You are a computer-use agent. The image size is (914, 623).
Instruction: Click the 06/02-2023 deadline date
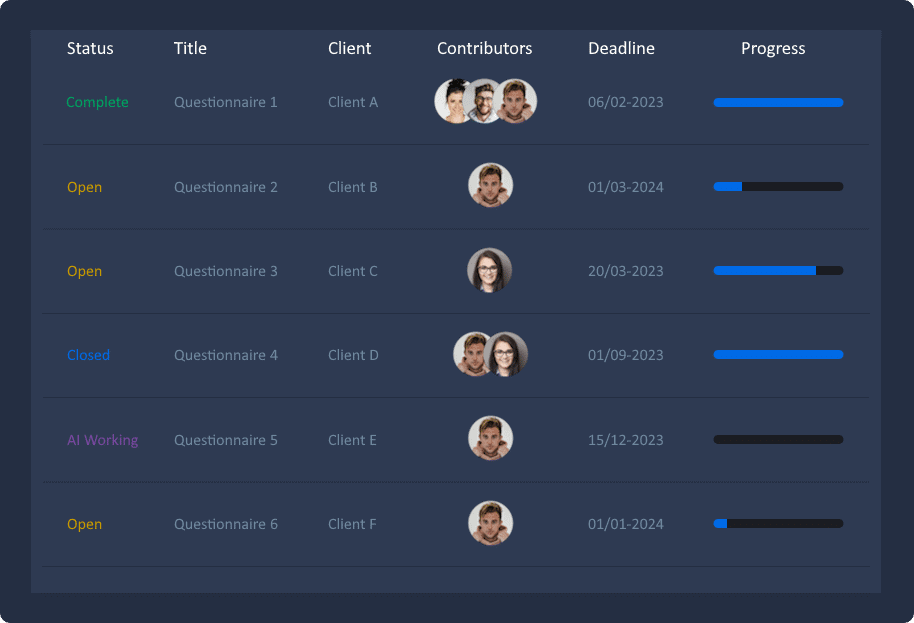625,102
